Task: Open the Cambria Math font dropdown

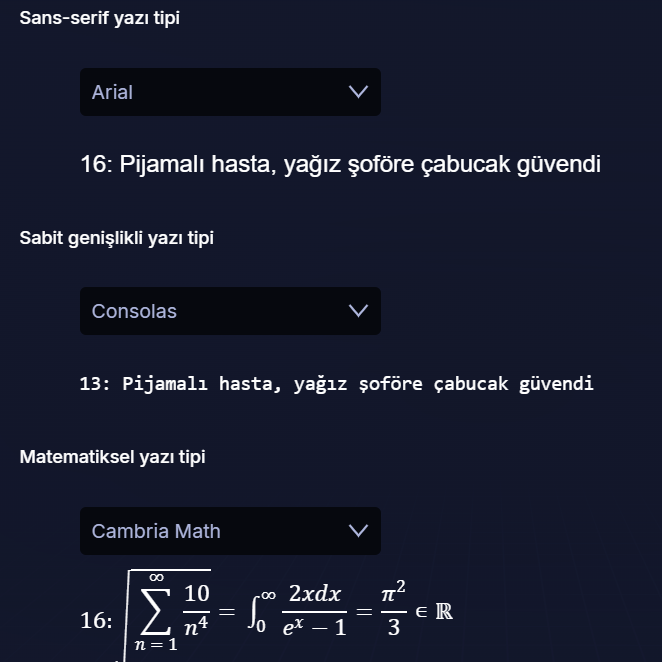Action: pos(229,531)
